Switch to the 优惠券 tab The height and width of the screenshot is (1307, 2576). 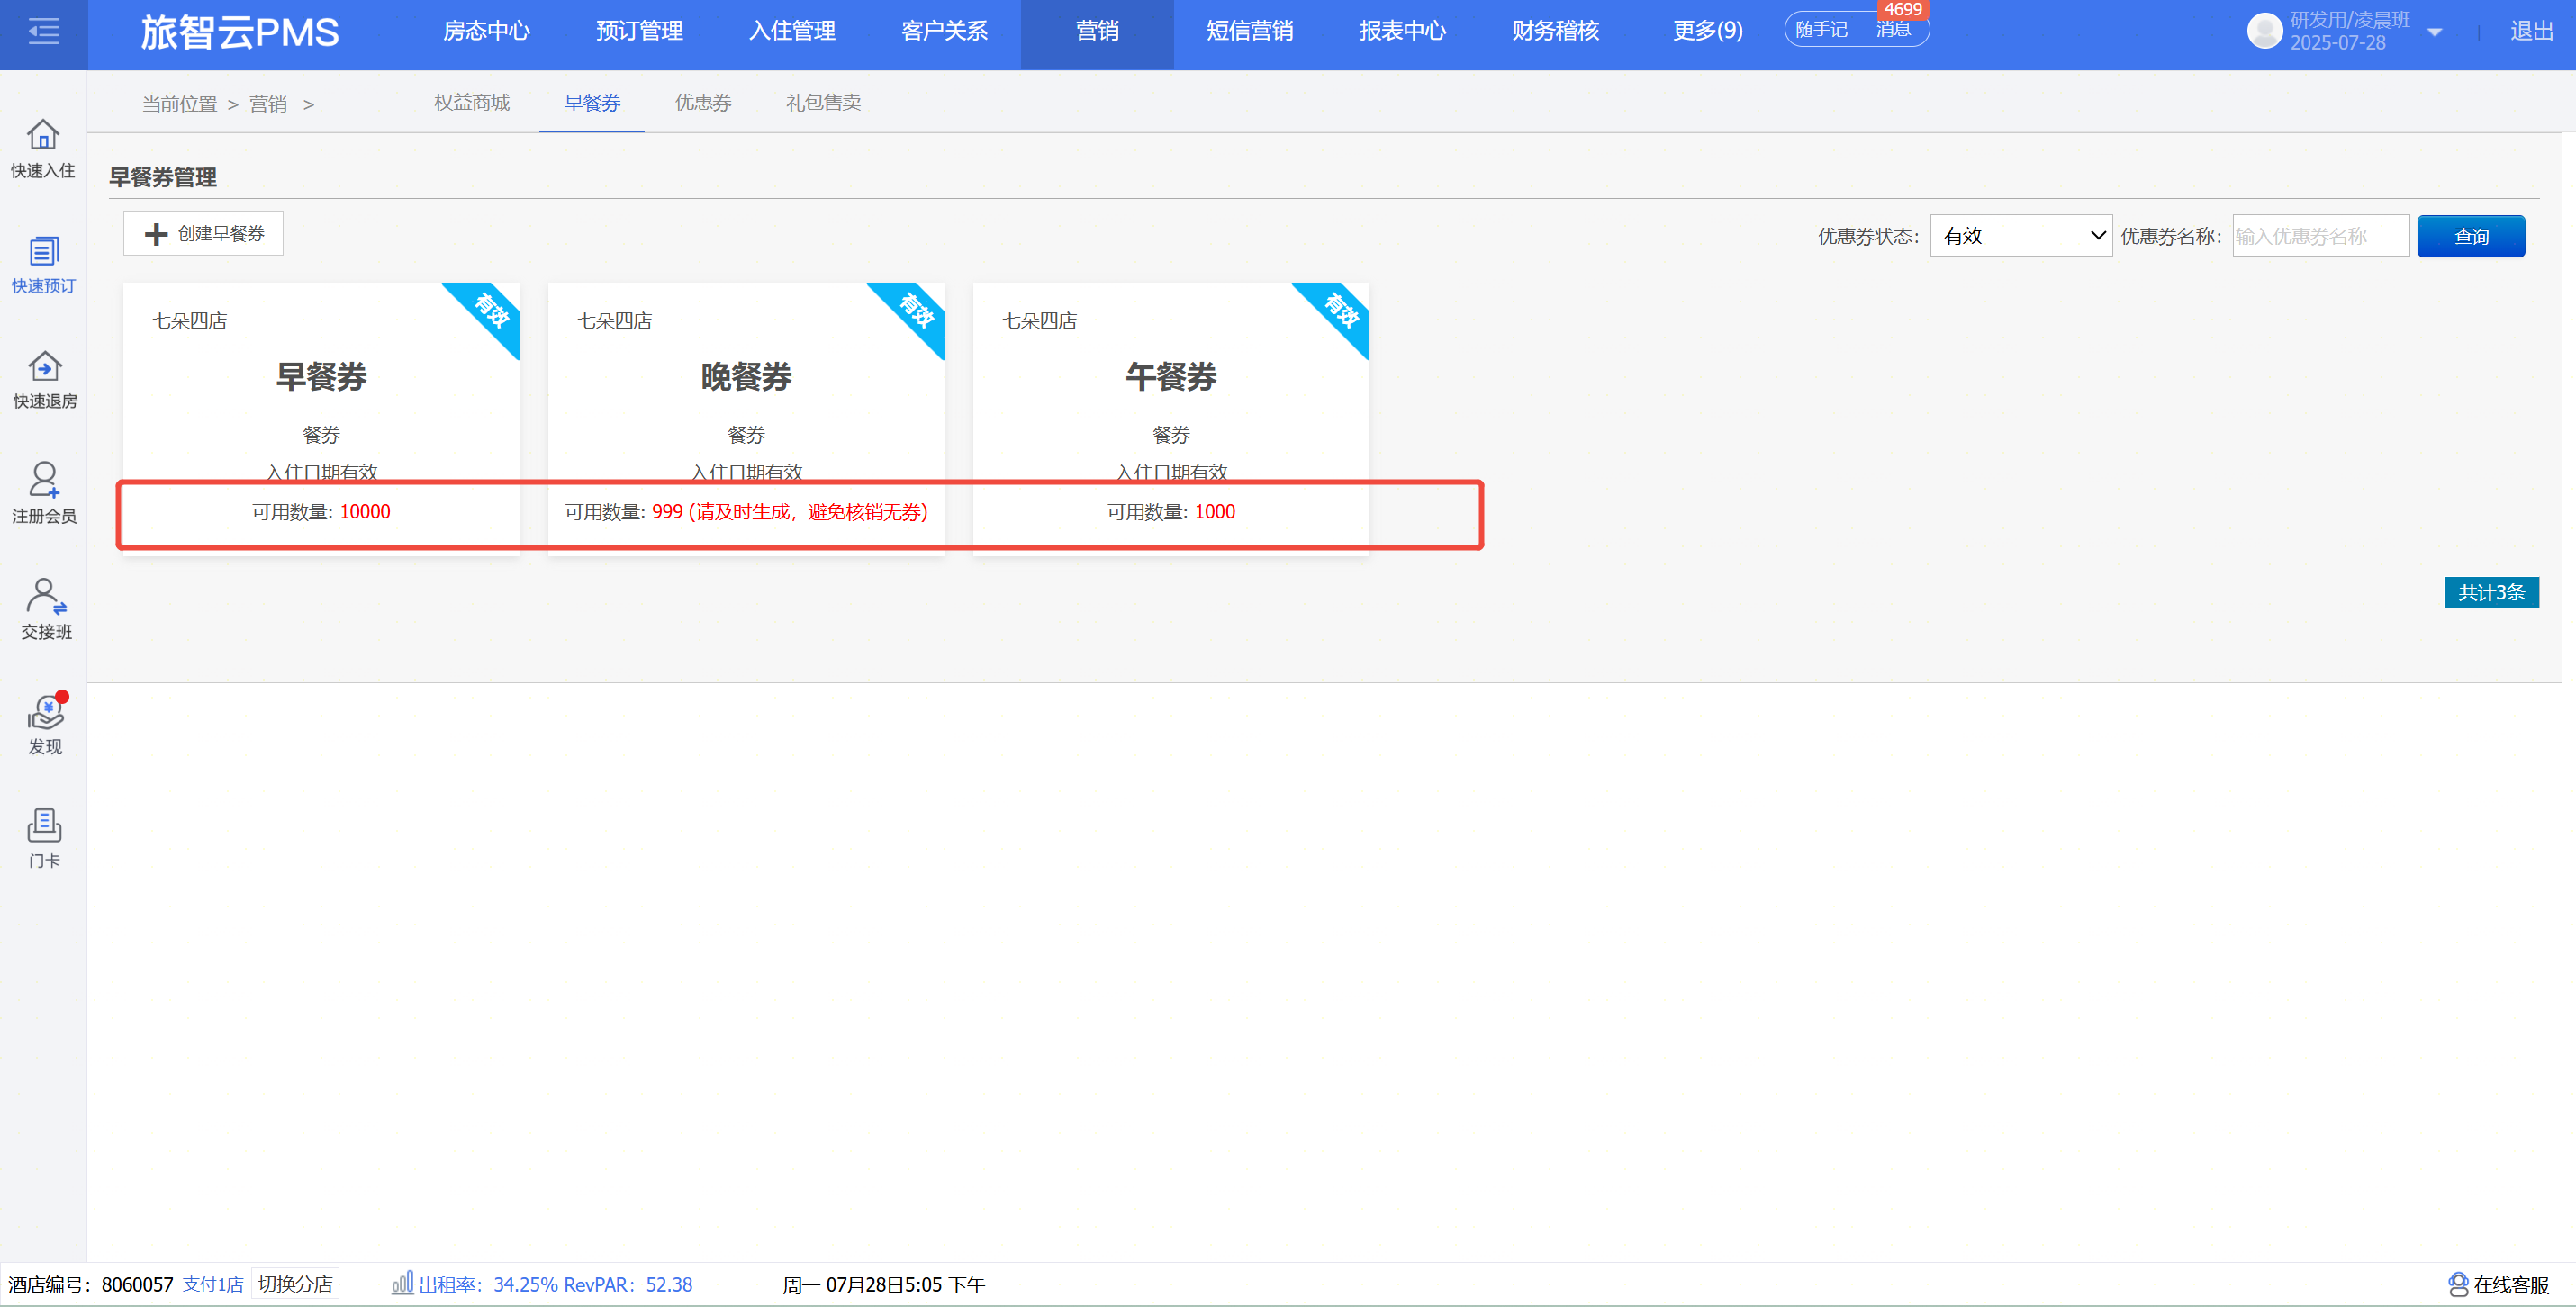point(703,103)
